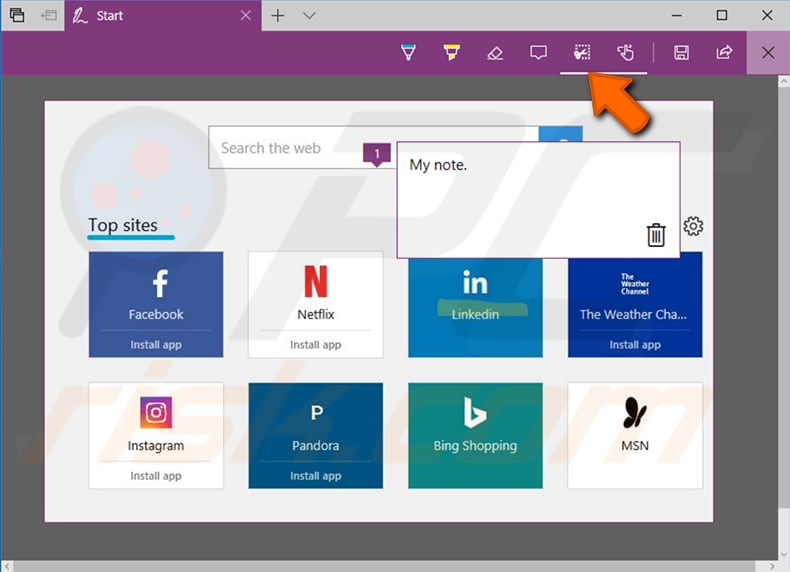Delete the note with trash icon
This screenshot has width=790, height=572.
click(655, 235)
